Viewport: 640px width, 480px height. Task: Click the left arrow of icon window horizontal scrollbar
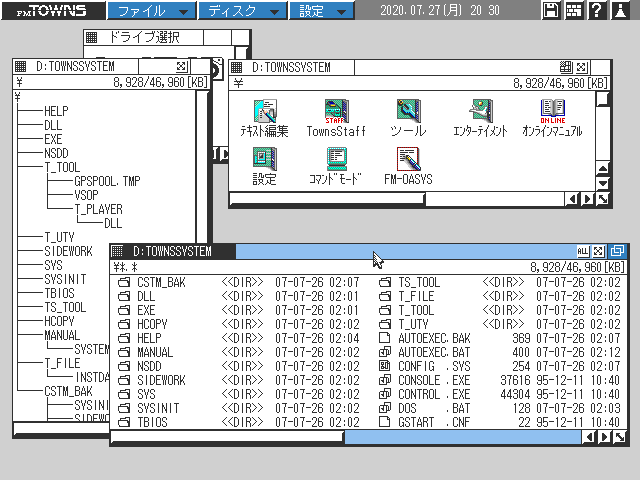(x=572, y=199)
